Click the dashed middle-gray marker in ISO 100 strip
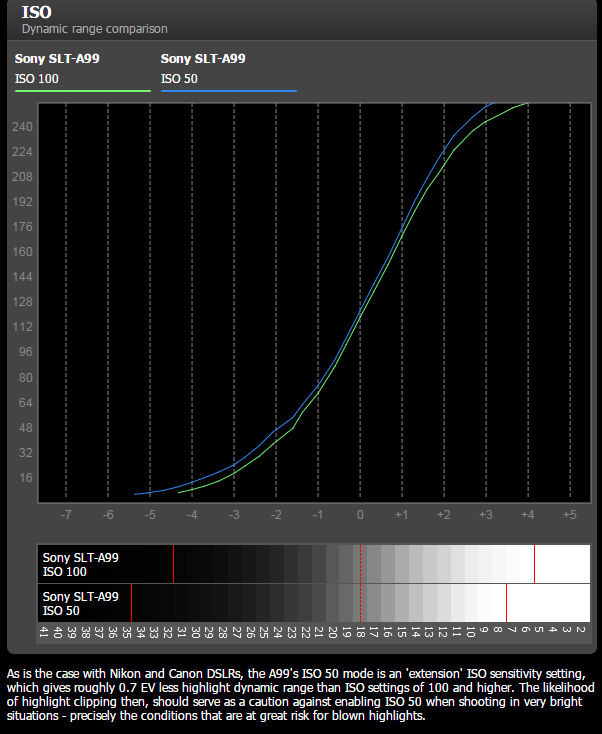 pos(360,564)
